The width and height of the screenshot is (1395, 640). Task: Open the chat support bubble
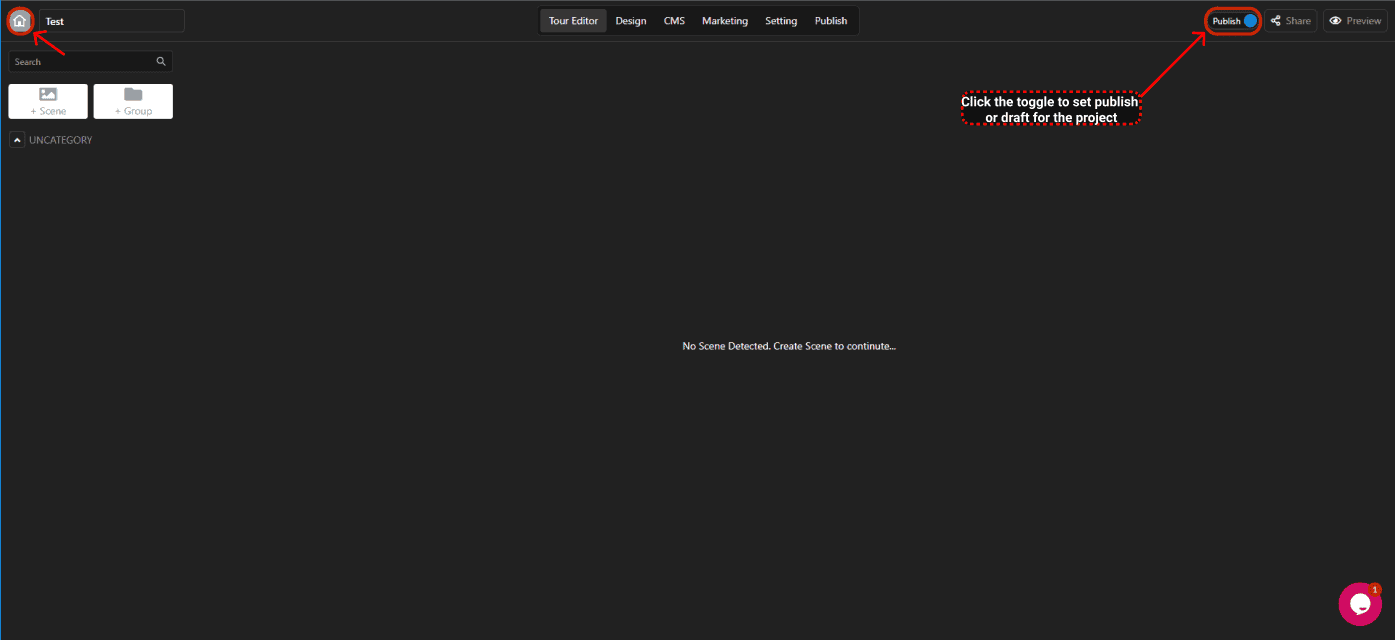click(x=1359, y=604)
